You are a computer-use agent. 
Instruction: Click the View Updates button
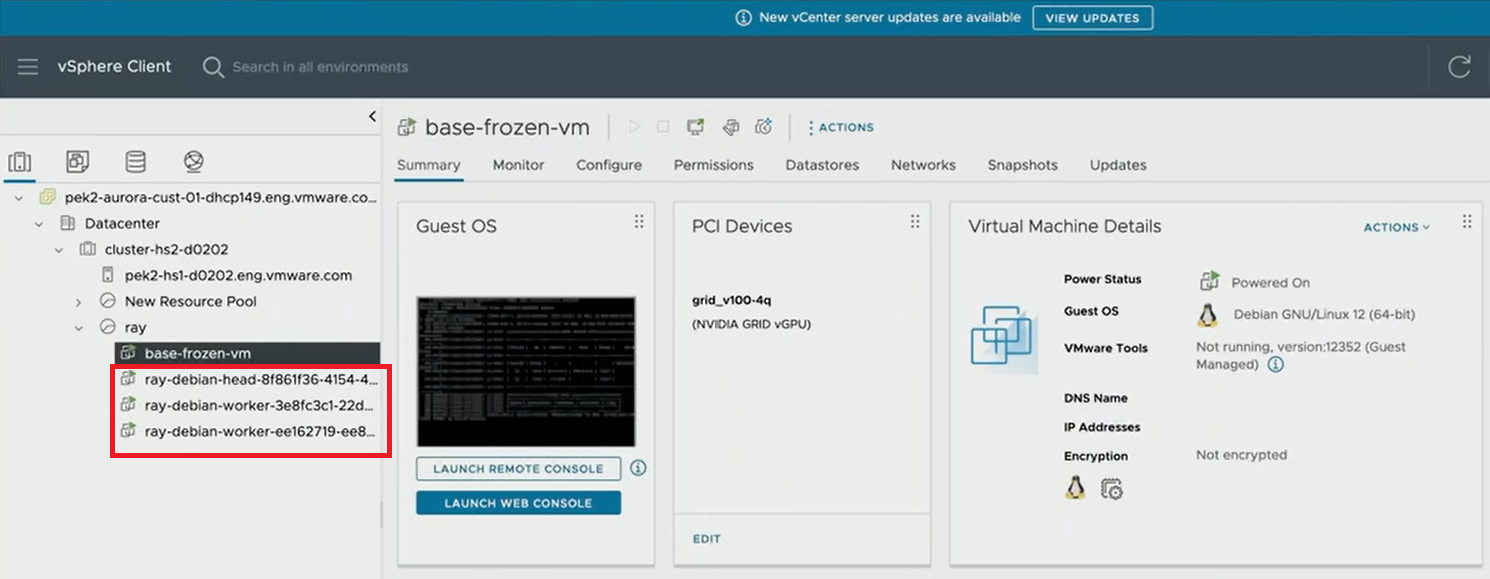coord(1092,18)
